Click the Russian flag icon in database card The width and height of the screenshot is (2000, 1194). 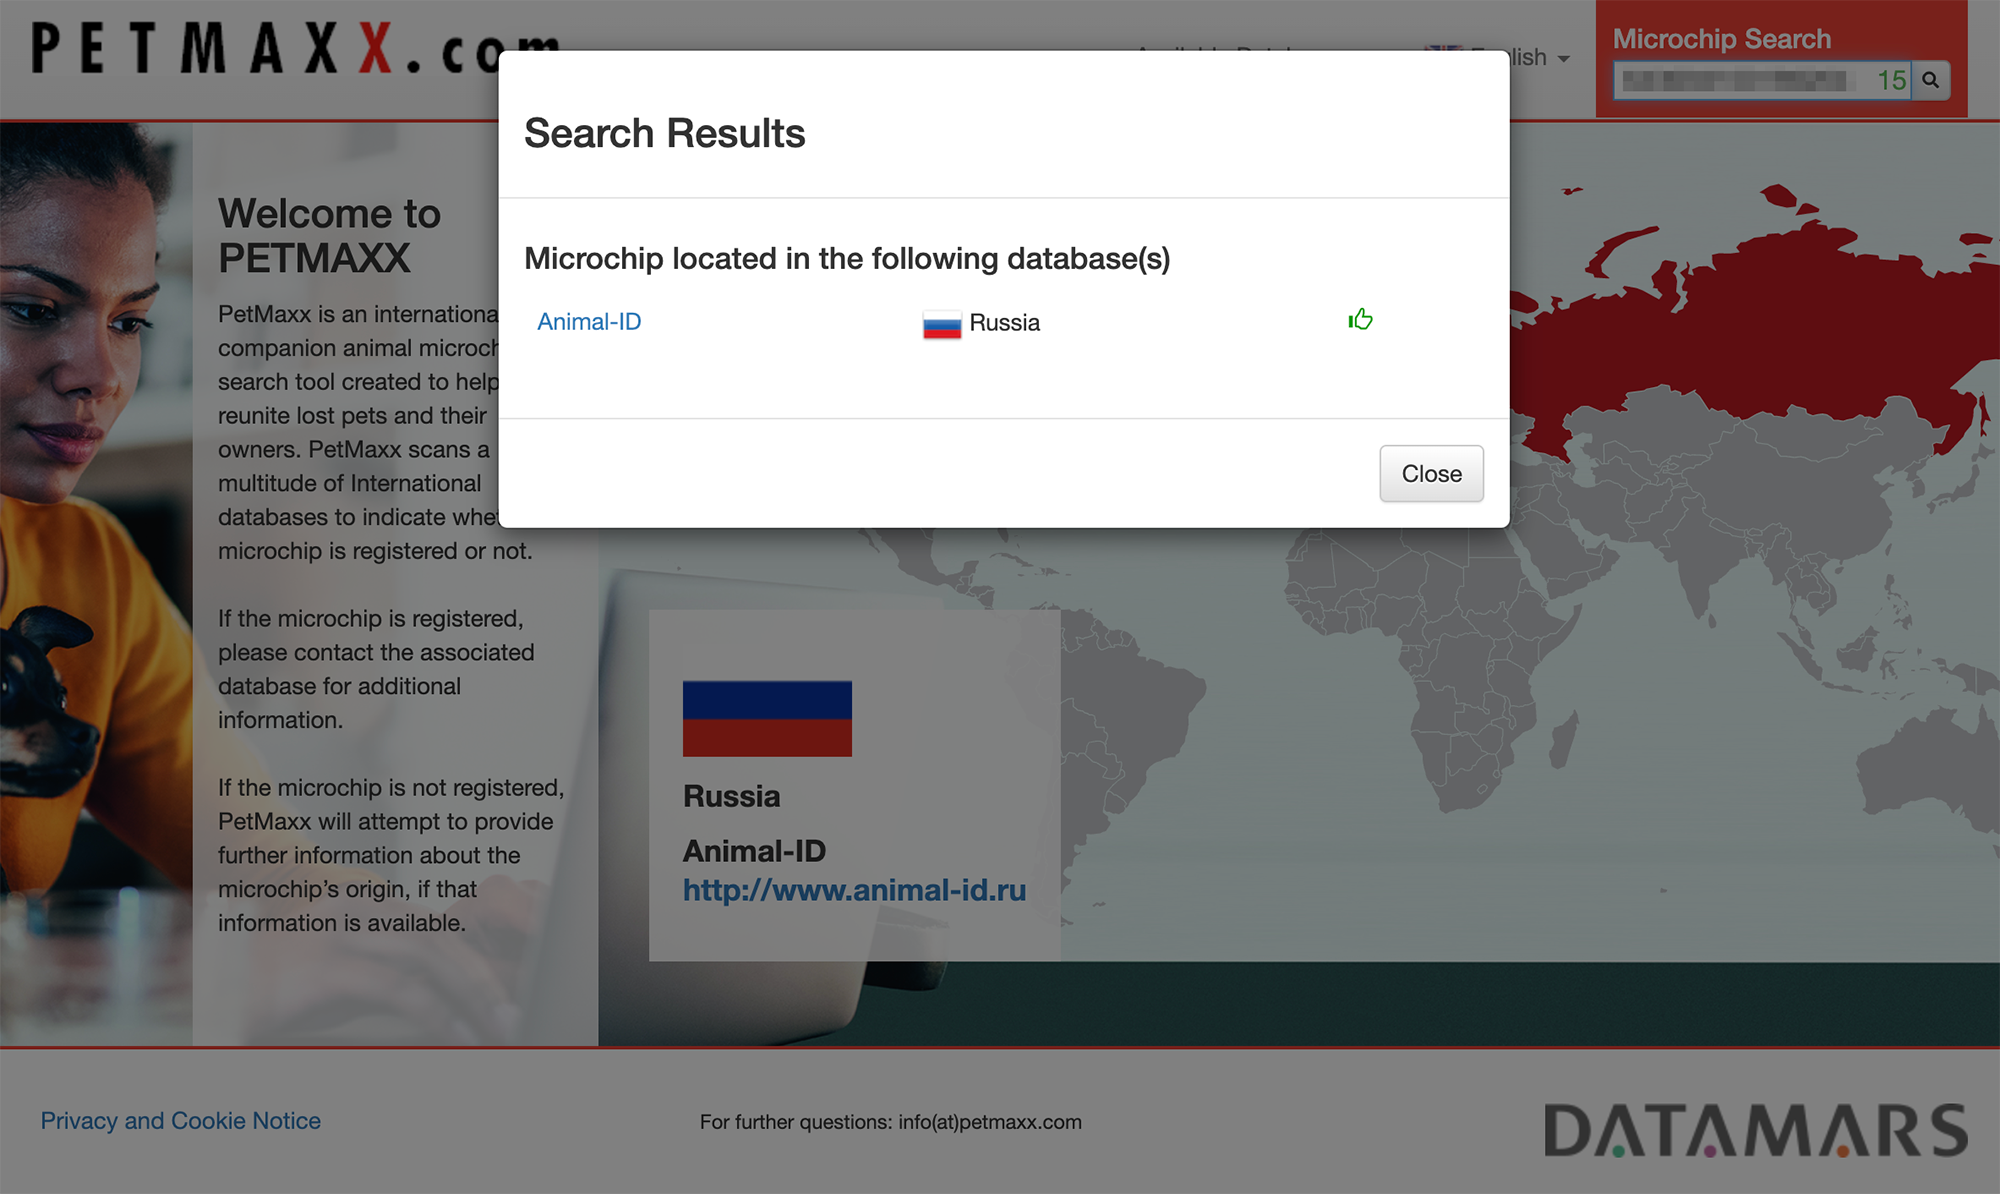[768, 716]
